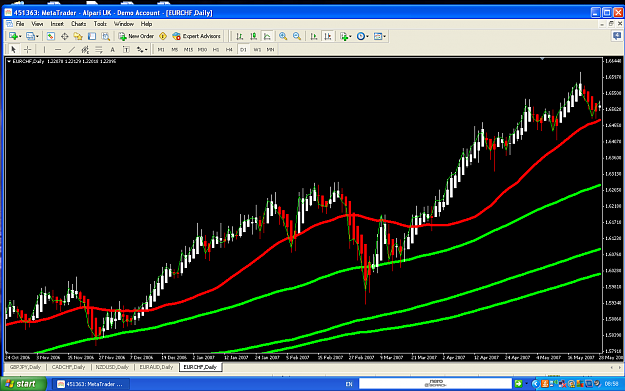Screen dimensions: 625x391
Task: Select the Horizontal Line drawing tool
Action: [x=58, y=49]
